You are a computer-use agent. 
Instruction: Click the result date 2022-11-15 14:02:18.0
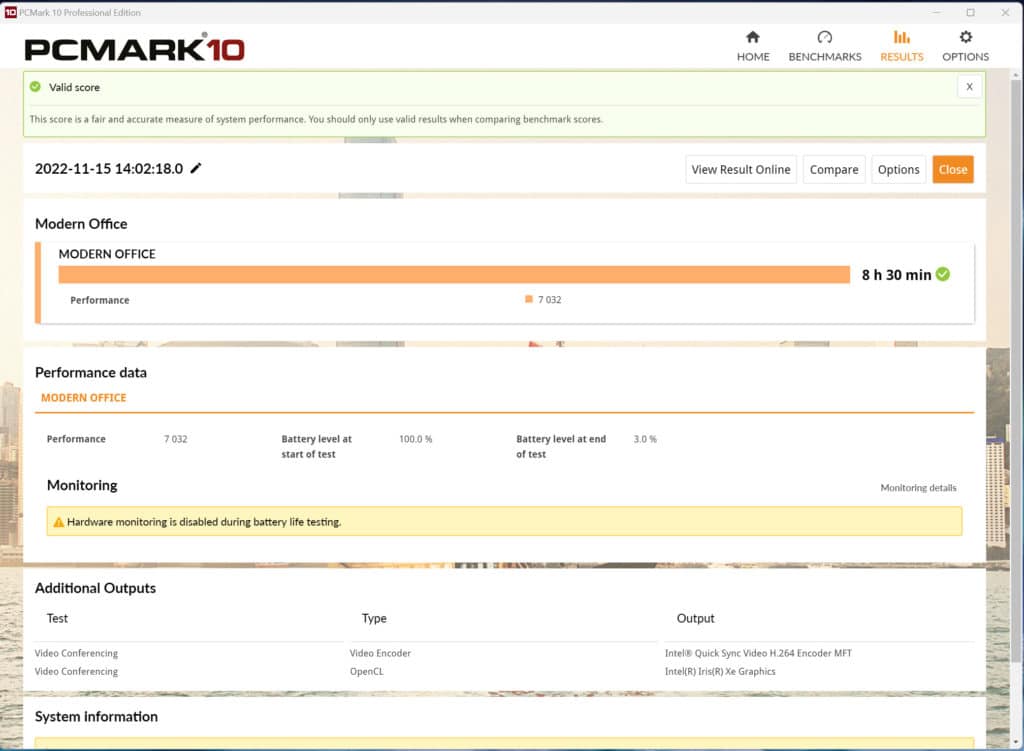109,168
